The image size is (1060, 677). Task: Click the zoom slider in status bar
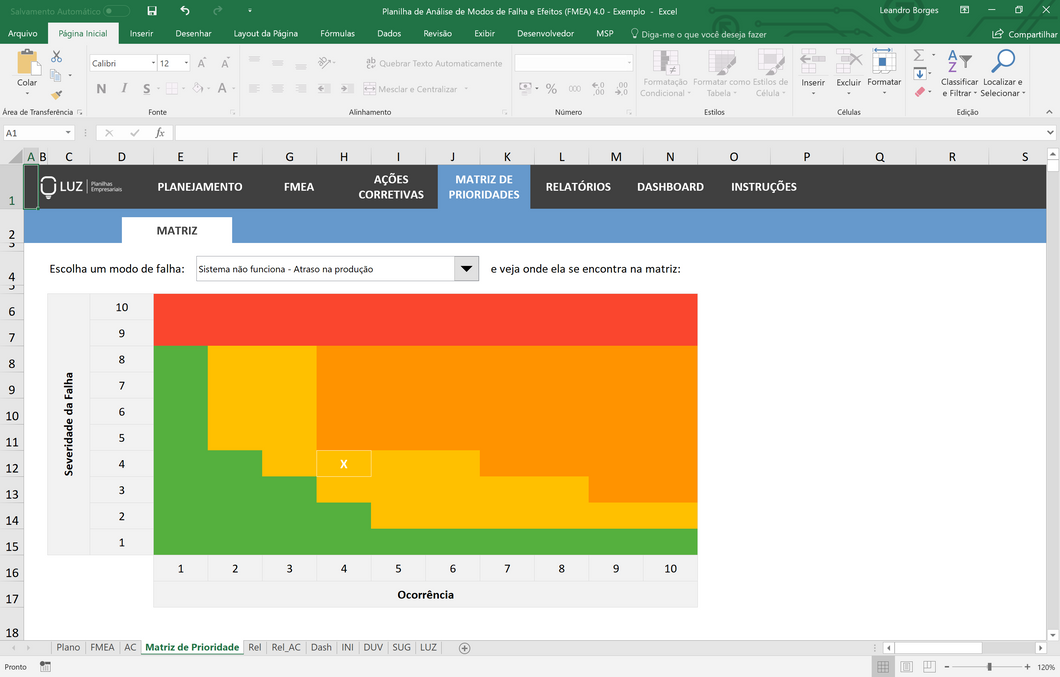pos(989,667)
